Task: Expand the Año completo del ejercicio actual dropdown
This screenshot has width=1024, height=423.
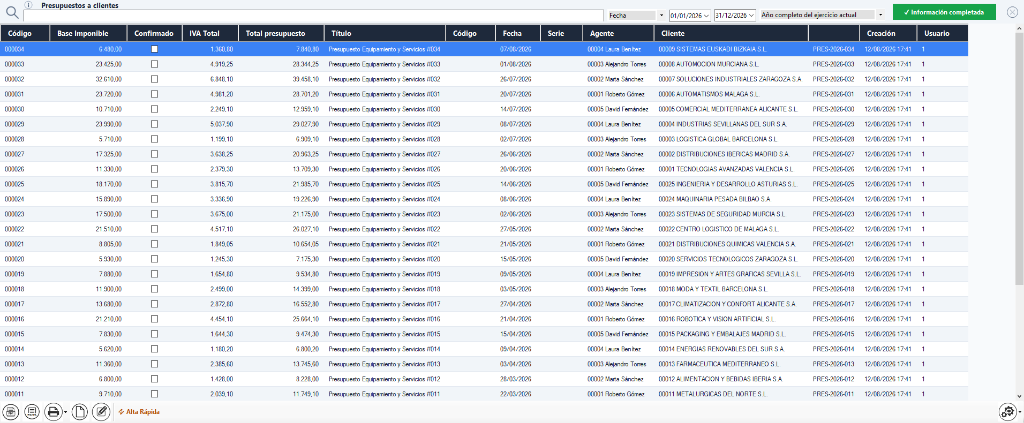Action: coord(880,14)
